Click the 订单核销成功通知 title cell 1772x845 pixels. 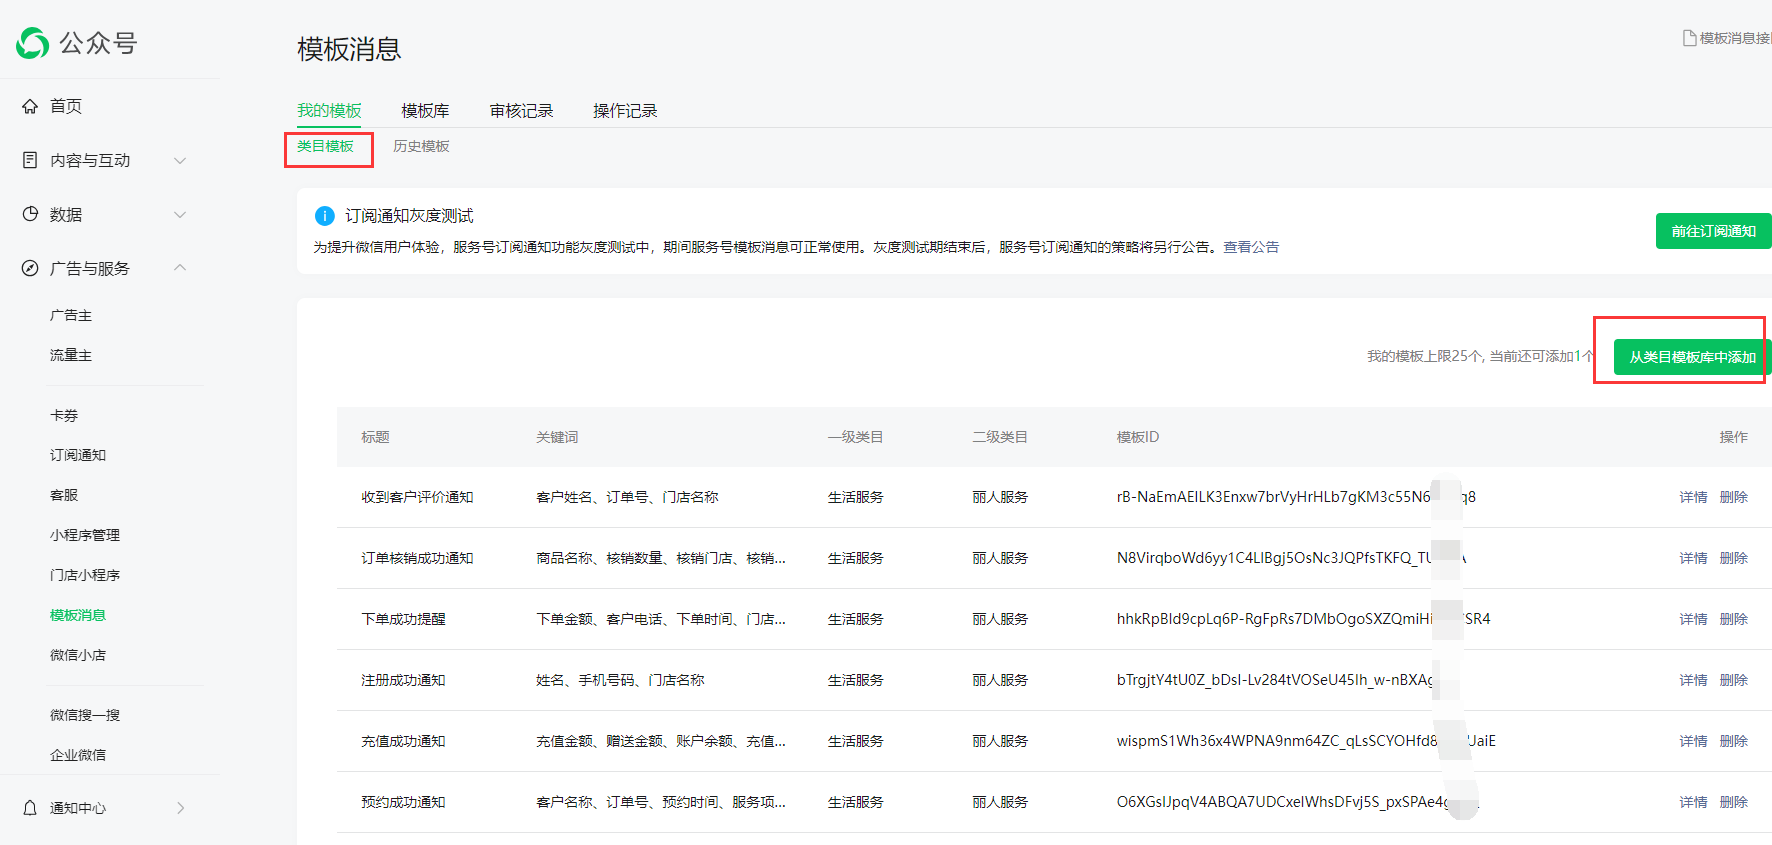point(417,558)
